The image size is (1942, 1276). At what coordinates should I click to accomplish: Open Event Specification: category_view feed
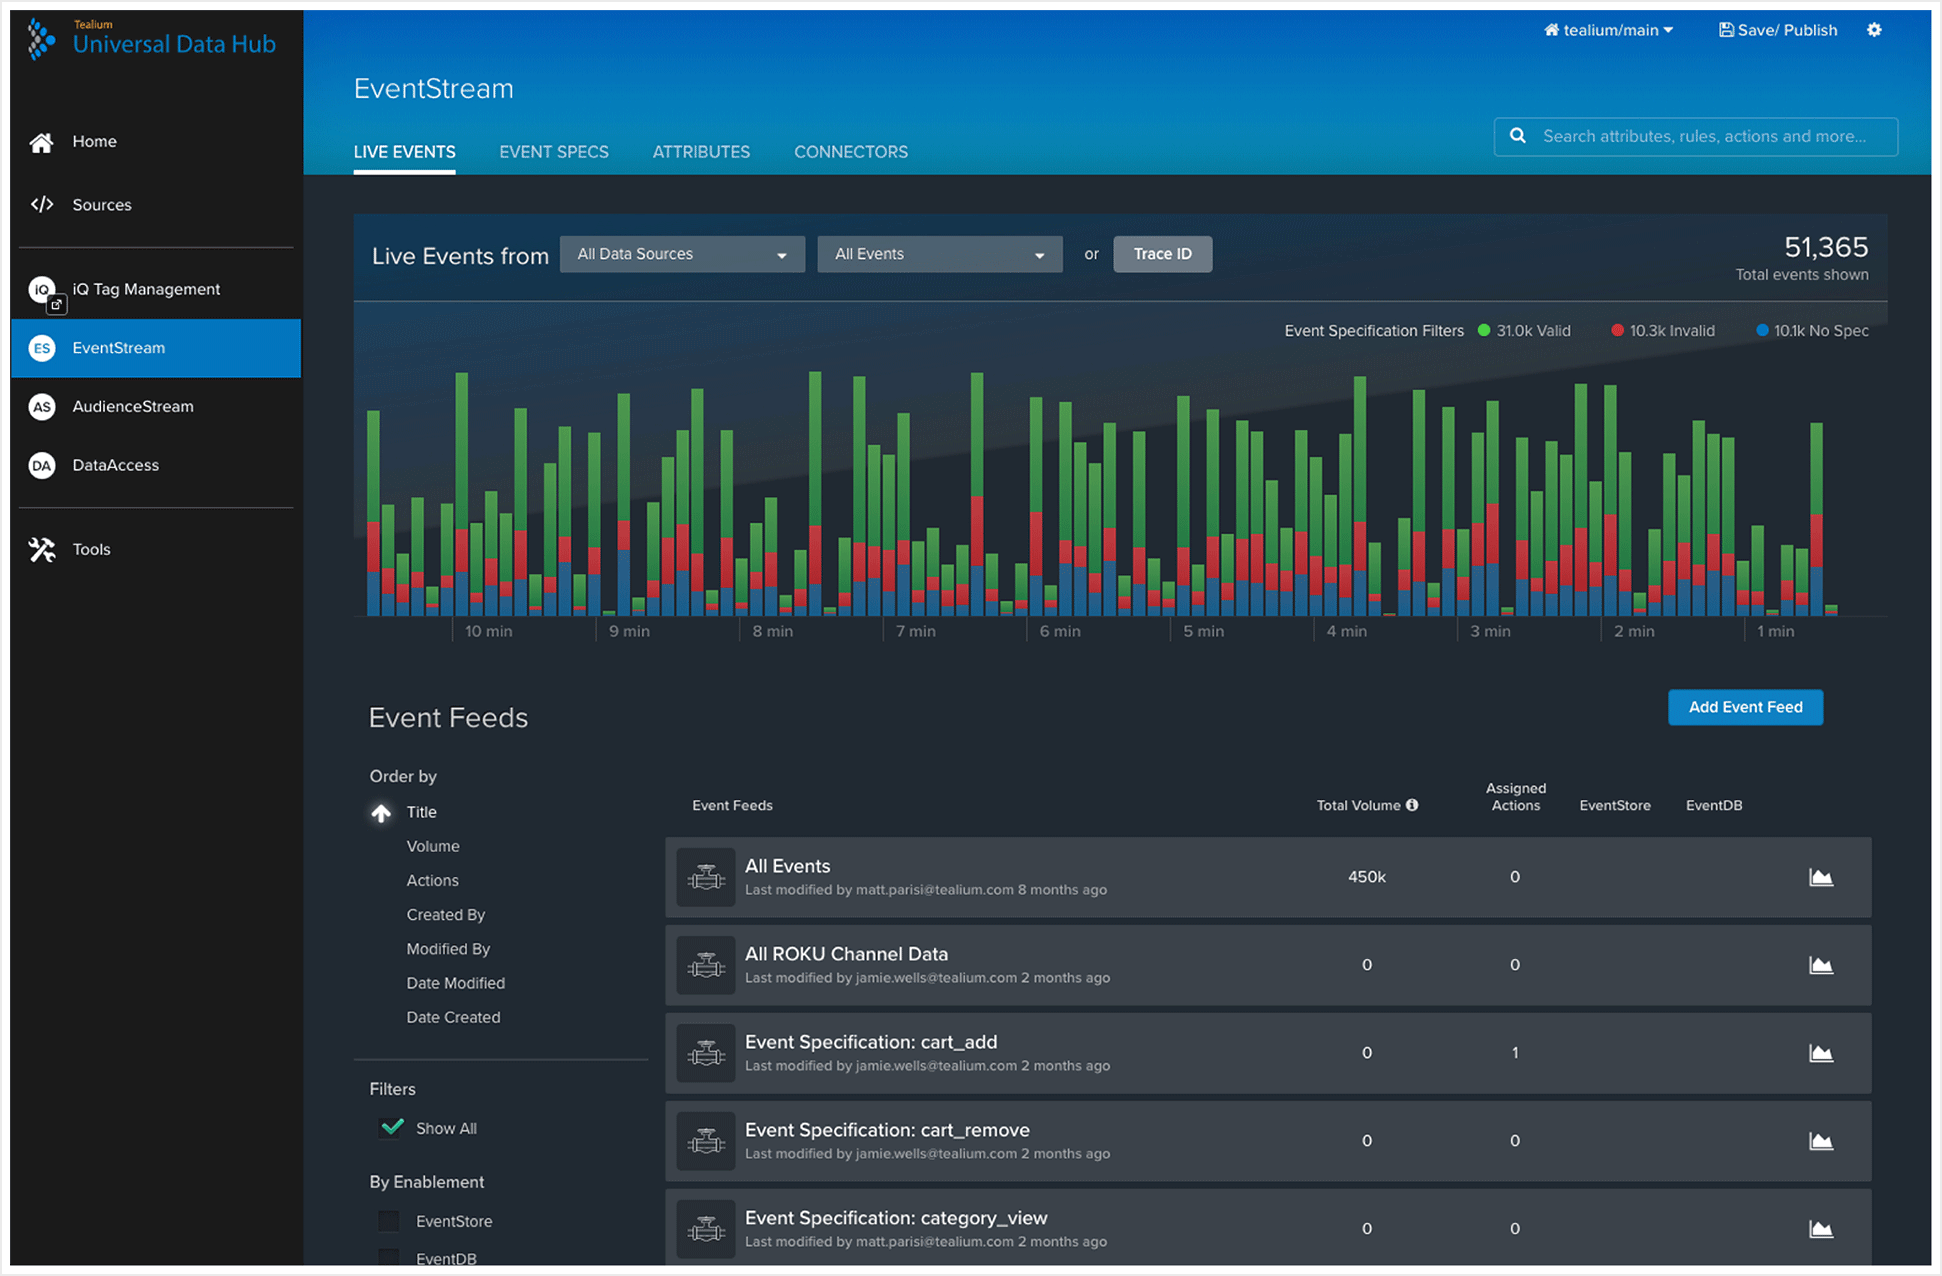(x=896, y=1218)
